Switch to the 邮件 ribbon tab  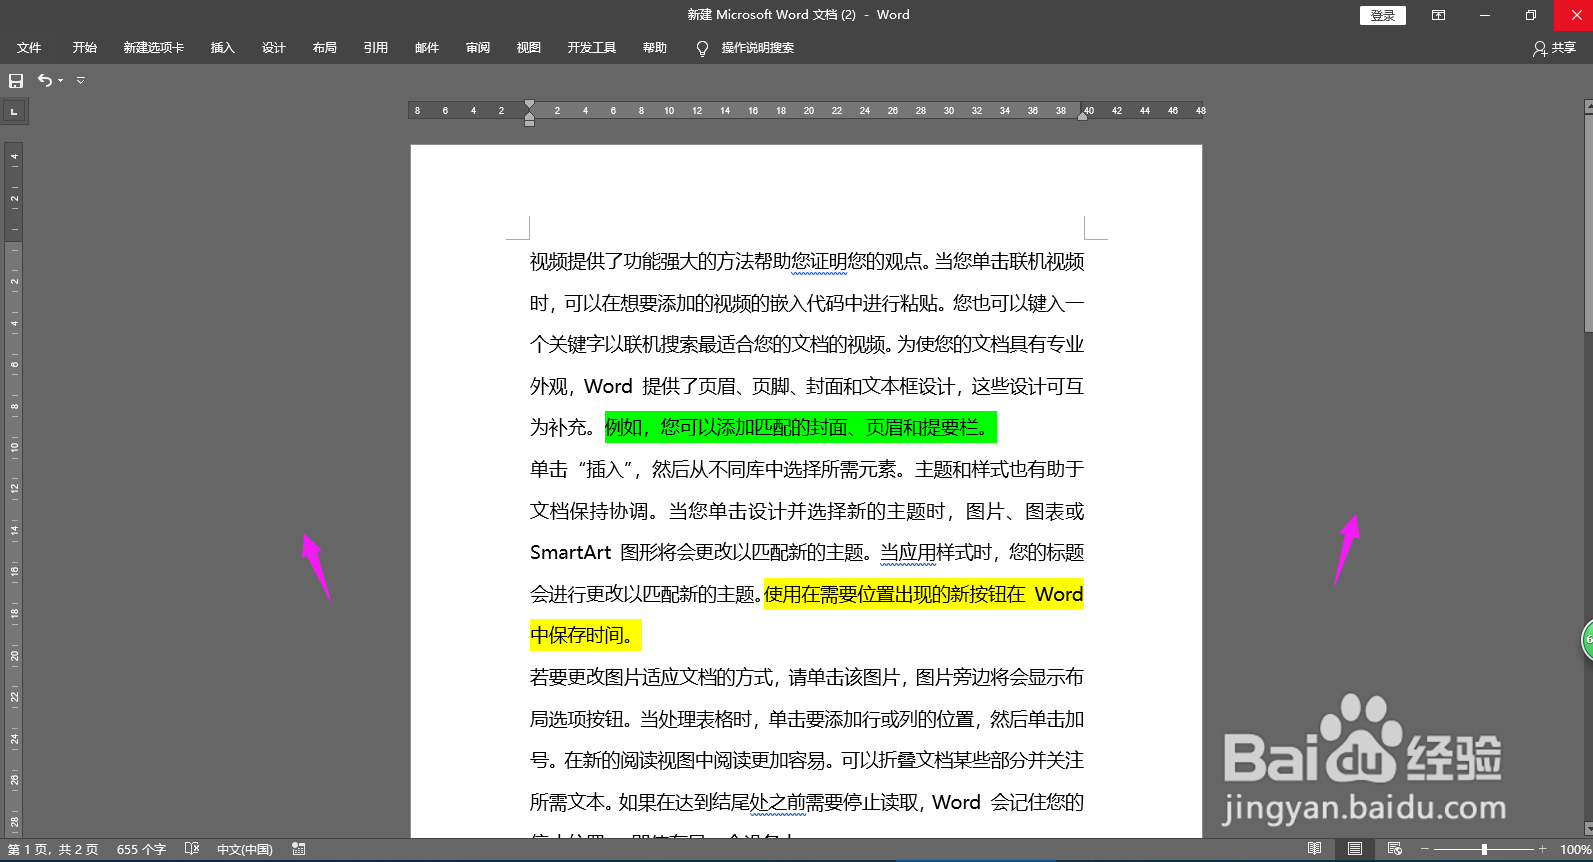point(427,48)
